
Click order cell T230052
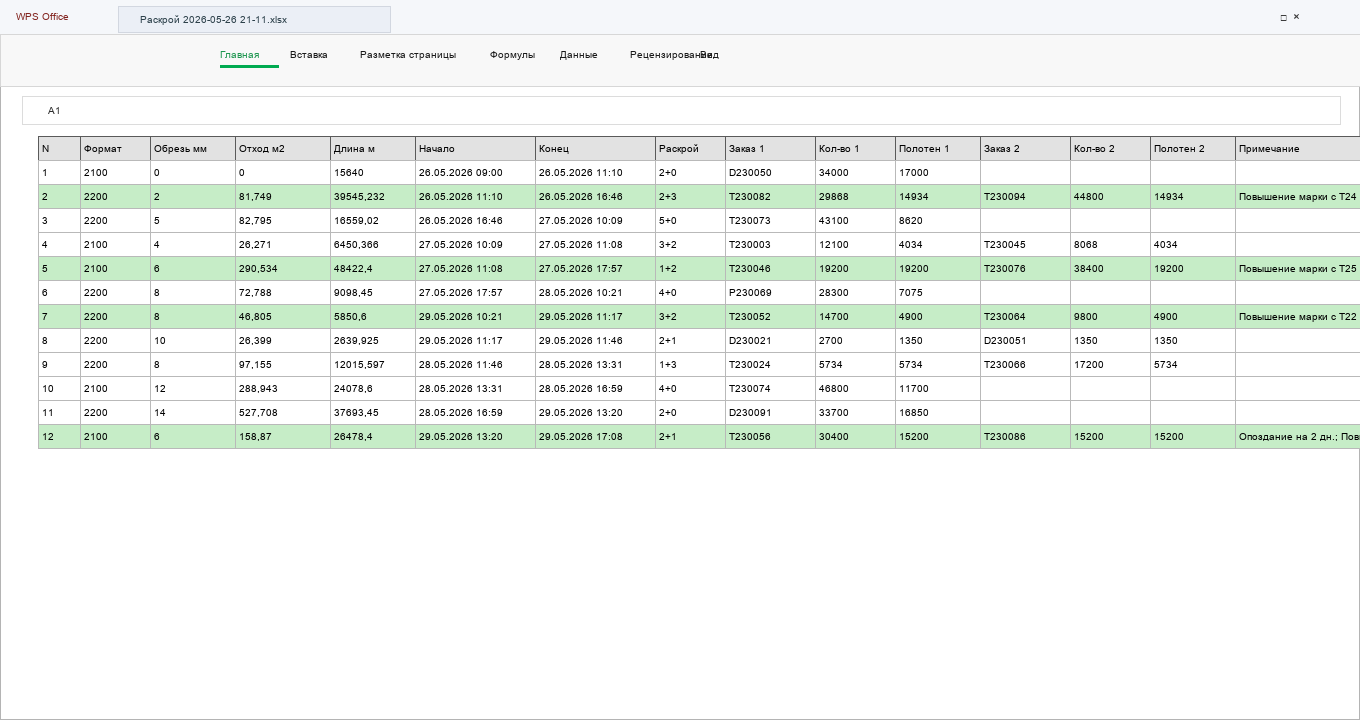click(x=770, y=317)
